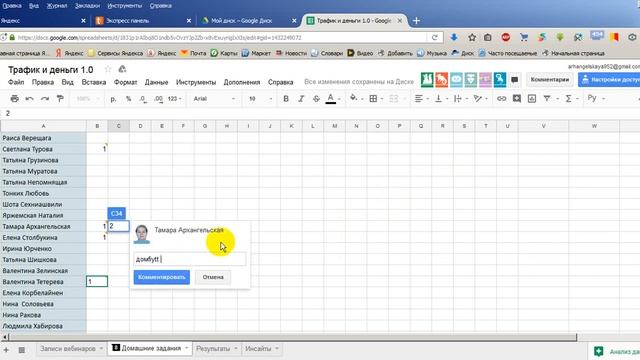Open the borders dropdown

click(x=375, y=99)
